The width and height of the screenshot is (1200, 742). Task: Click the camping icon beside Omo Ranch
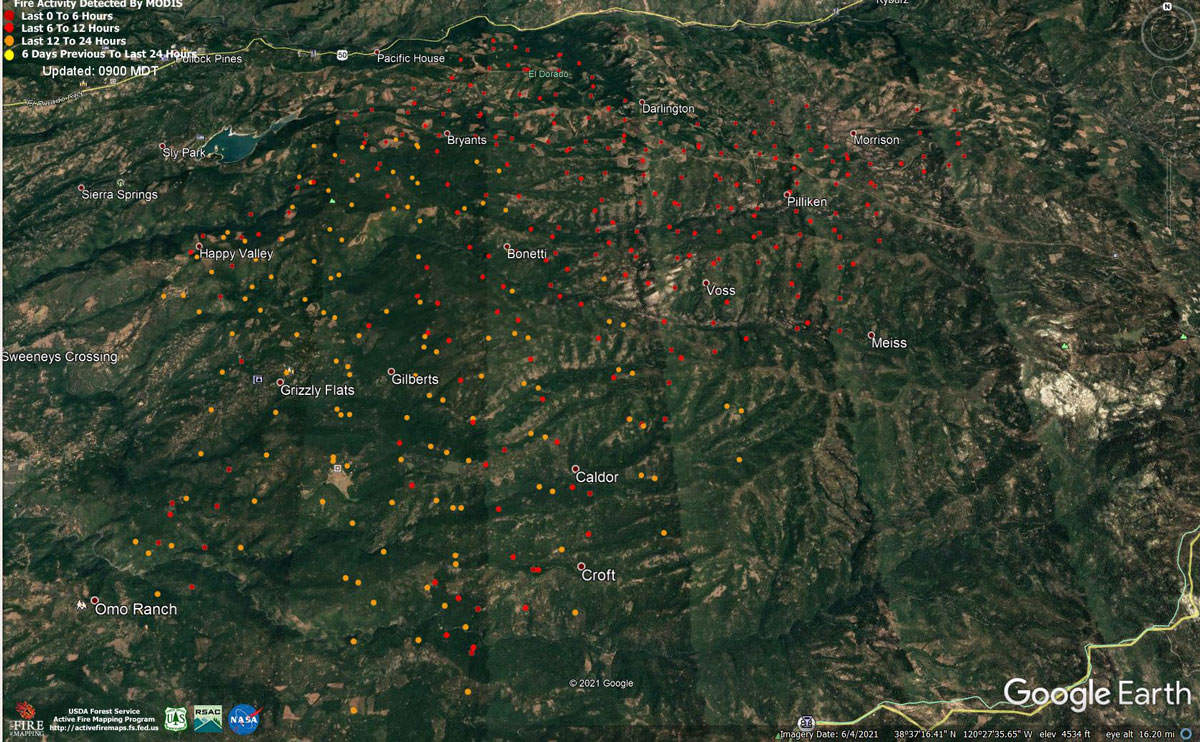click(x=80, y=605)
